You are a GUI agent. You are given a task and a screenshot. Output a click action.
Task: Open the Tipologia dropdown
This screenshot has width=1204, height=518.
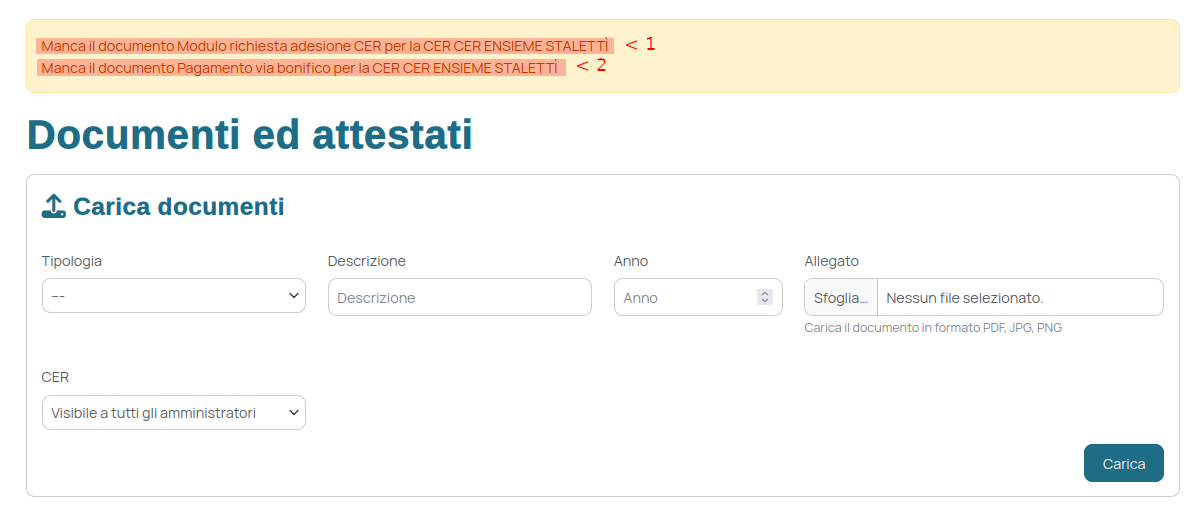(x=174, y=296)
